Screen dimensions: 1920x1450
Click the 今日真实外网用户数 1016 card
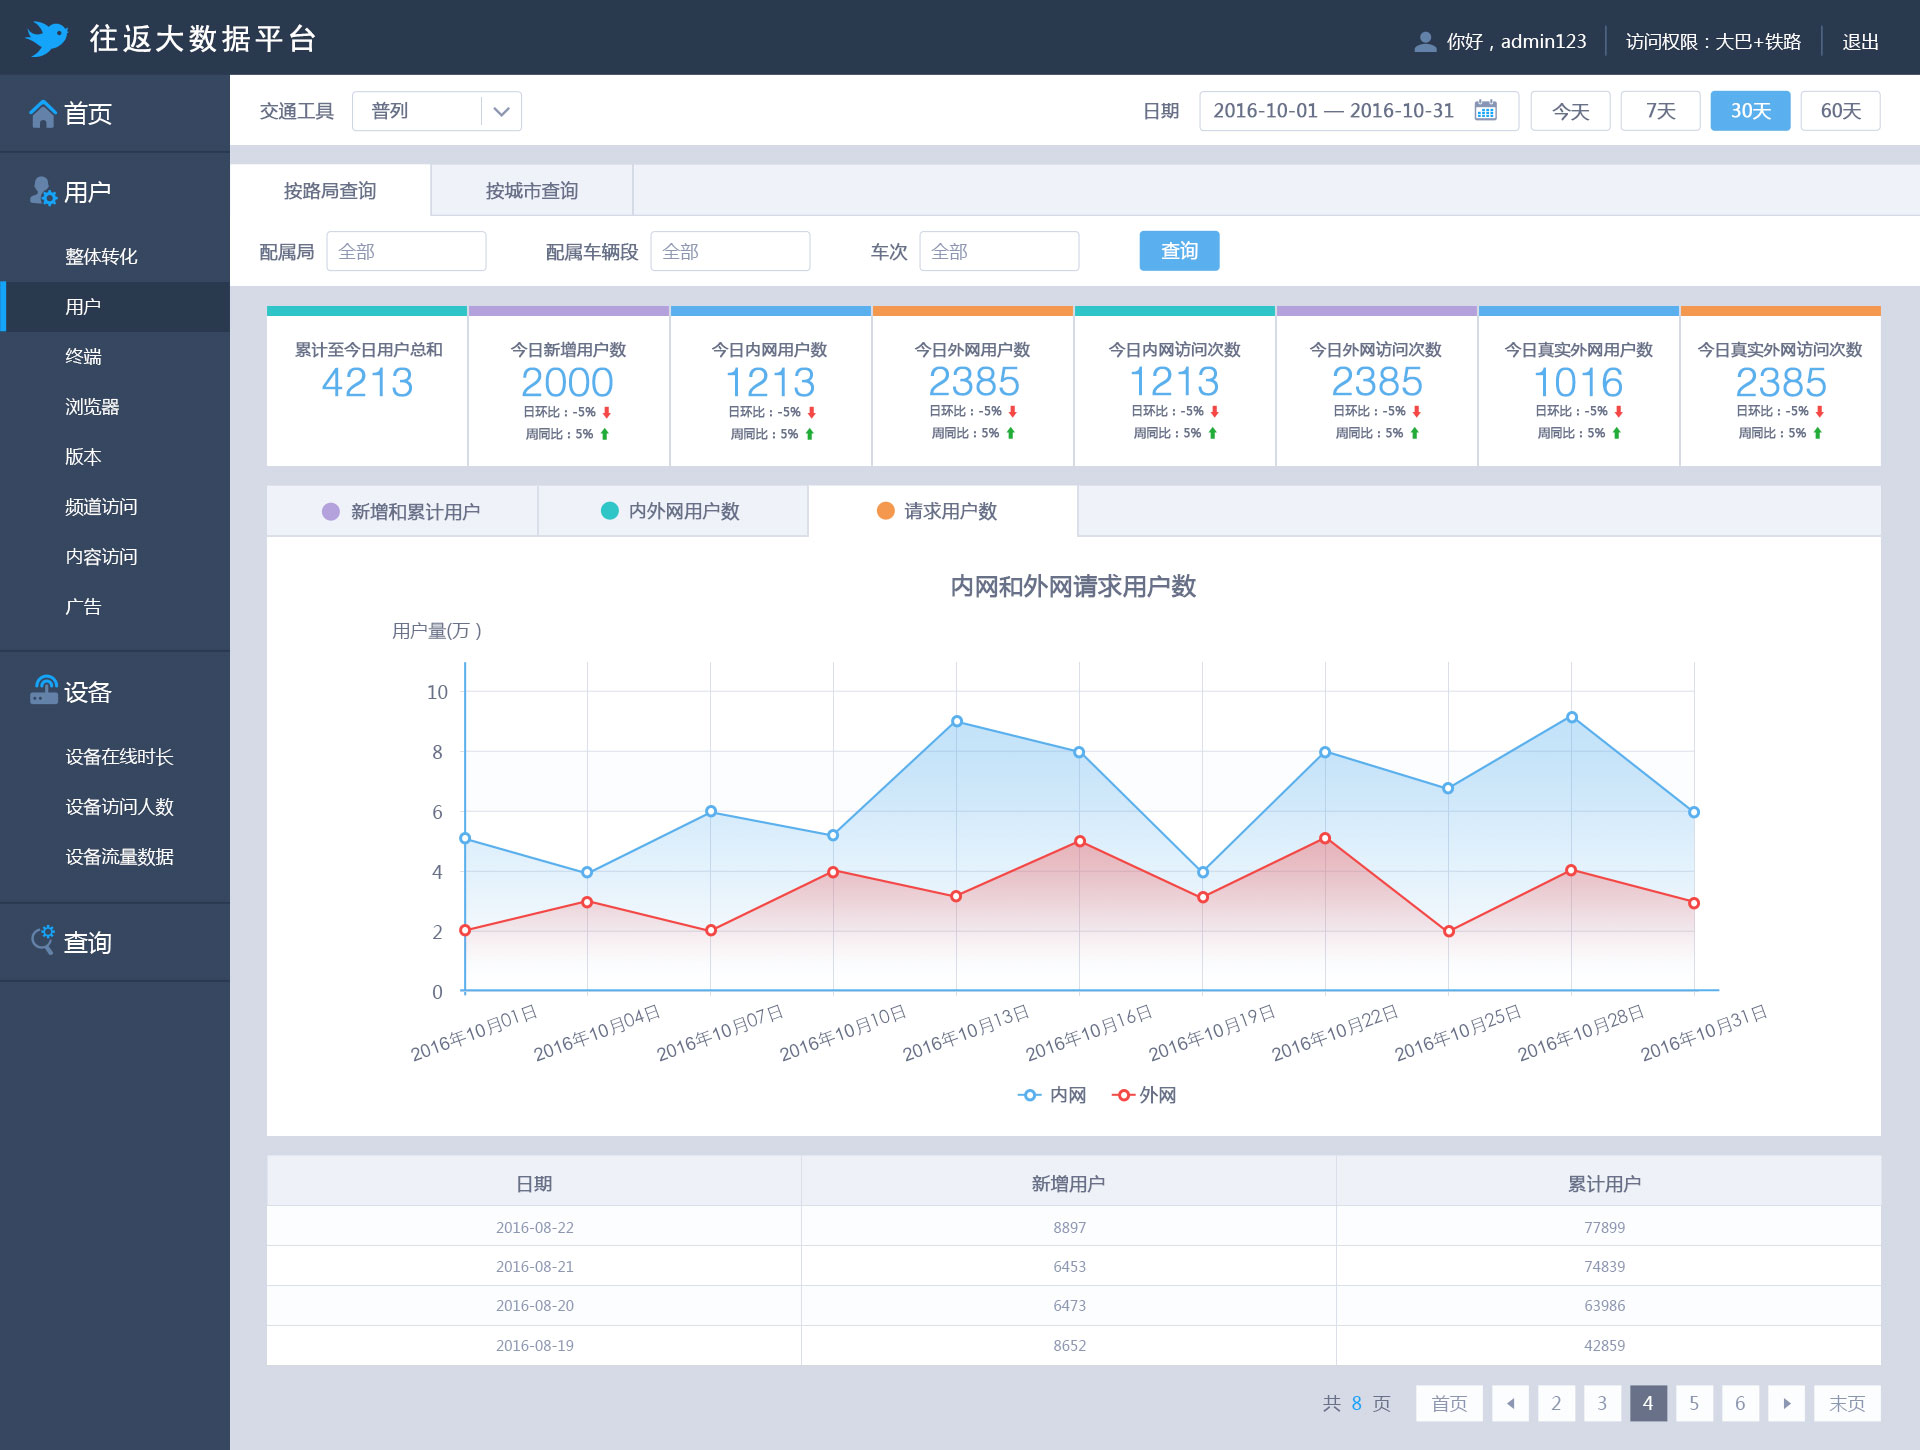(1579, 386)
